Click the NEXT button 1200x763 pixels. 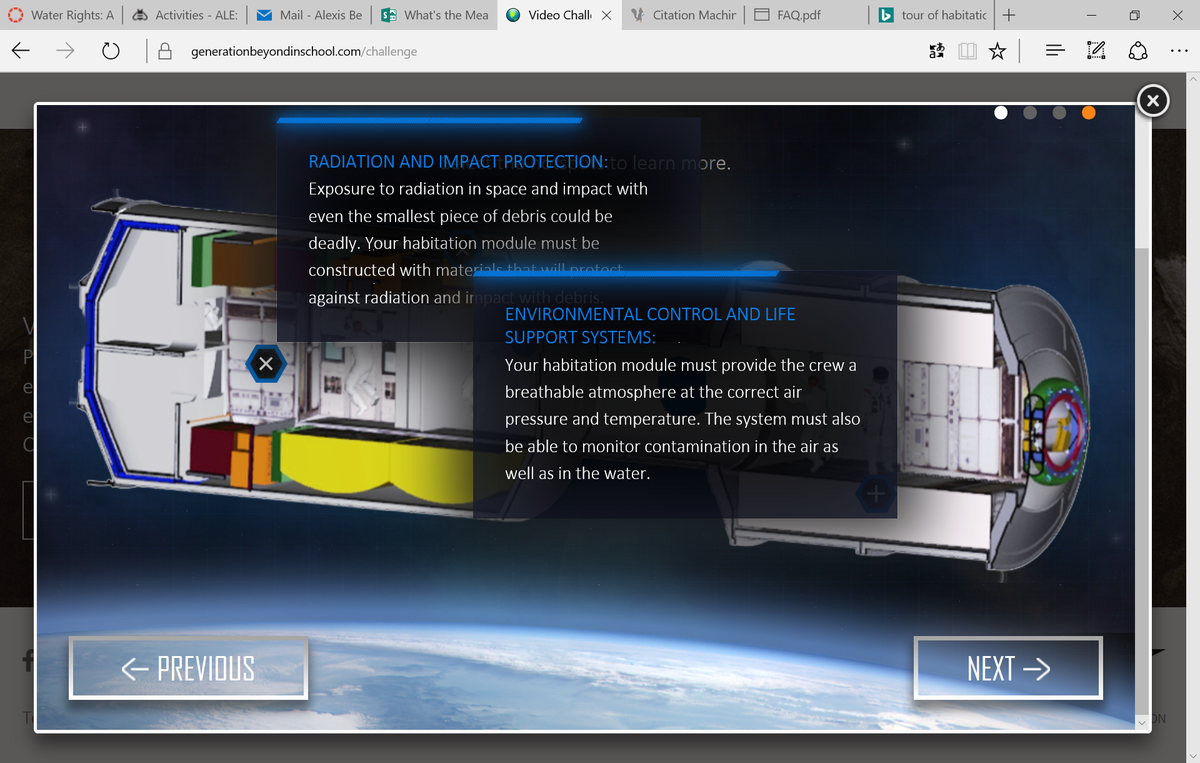(x=1008, y=668)
